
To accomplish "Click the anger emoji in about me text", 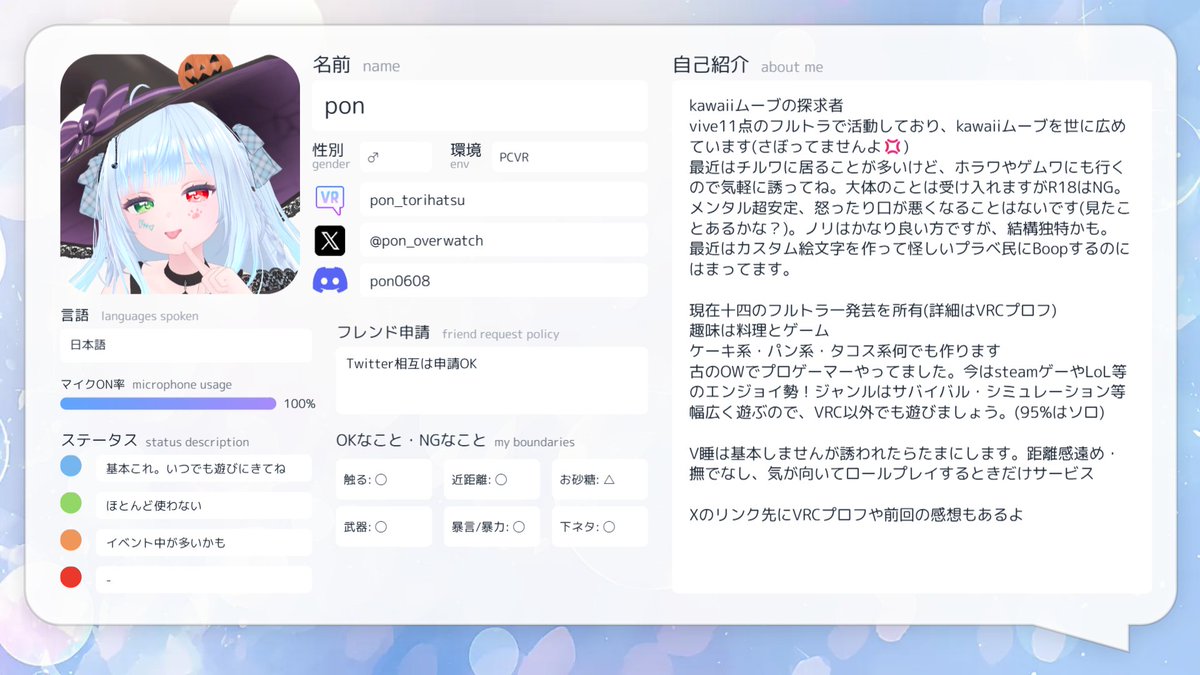I will [x=892, y=147].
